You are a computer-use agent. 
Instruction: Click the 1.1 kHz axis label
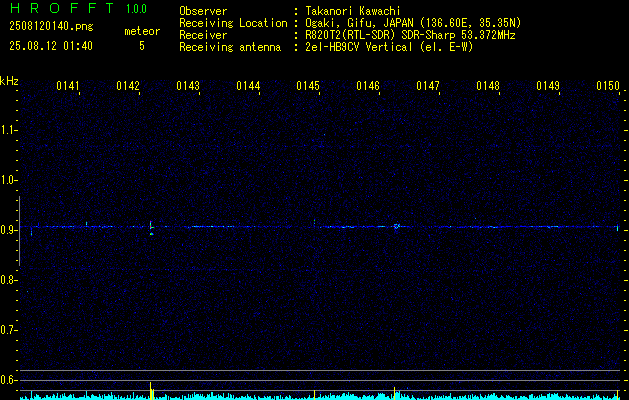(9, 130)
